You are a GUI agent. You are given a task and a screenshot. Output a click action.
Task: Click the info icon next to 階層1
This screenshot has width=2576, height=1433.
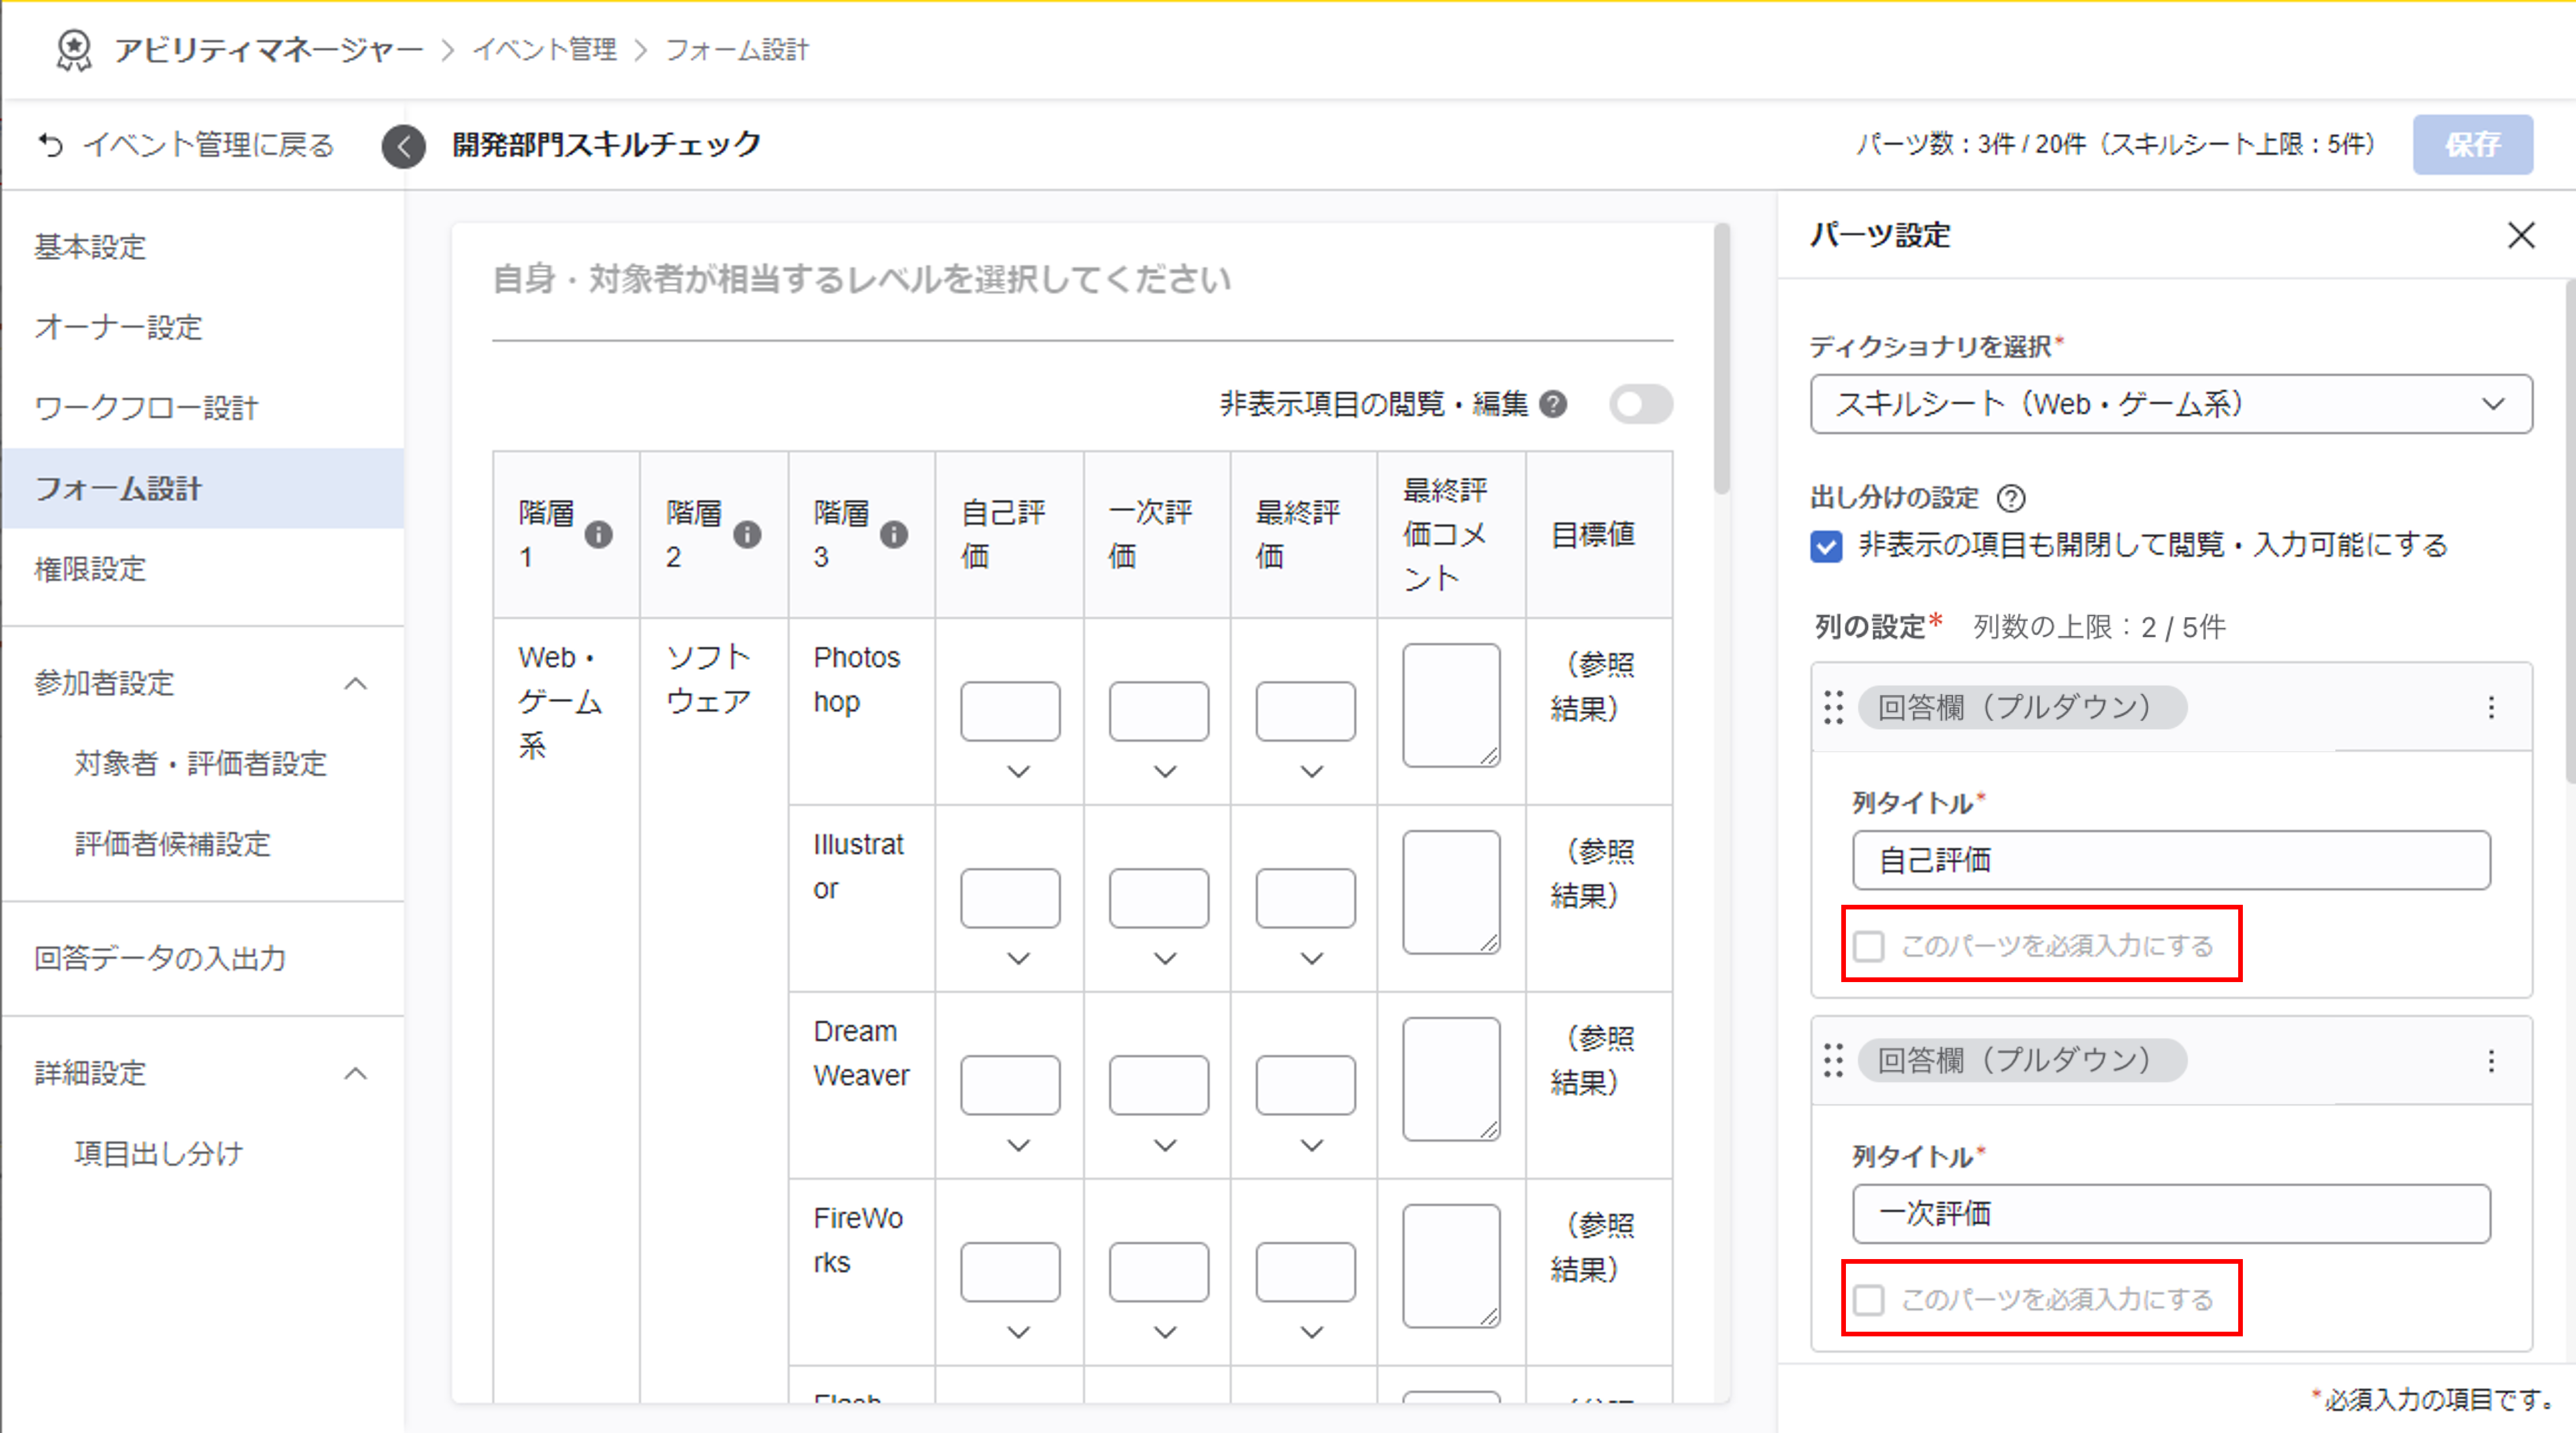[598, 534]
